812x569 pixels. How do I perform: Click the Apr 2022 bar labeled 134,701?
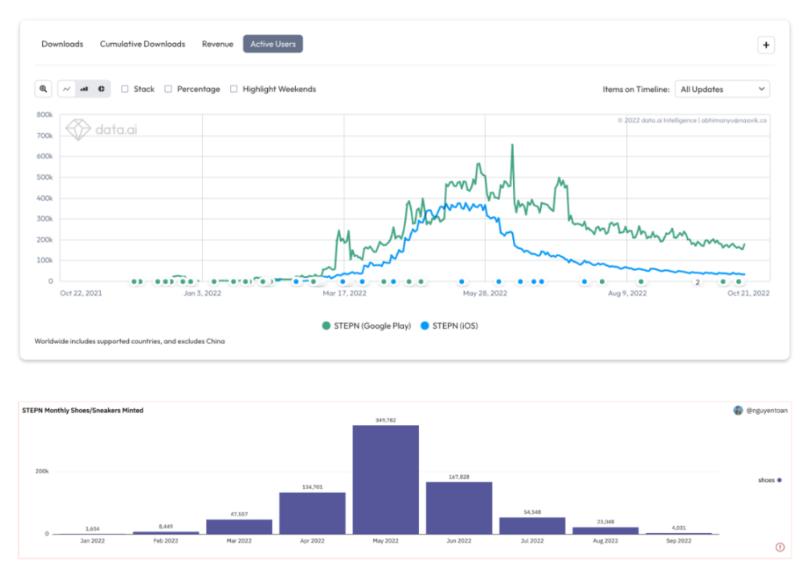coord(312,513)
